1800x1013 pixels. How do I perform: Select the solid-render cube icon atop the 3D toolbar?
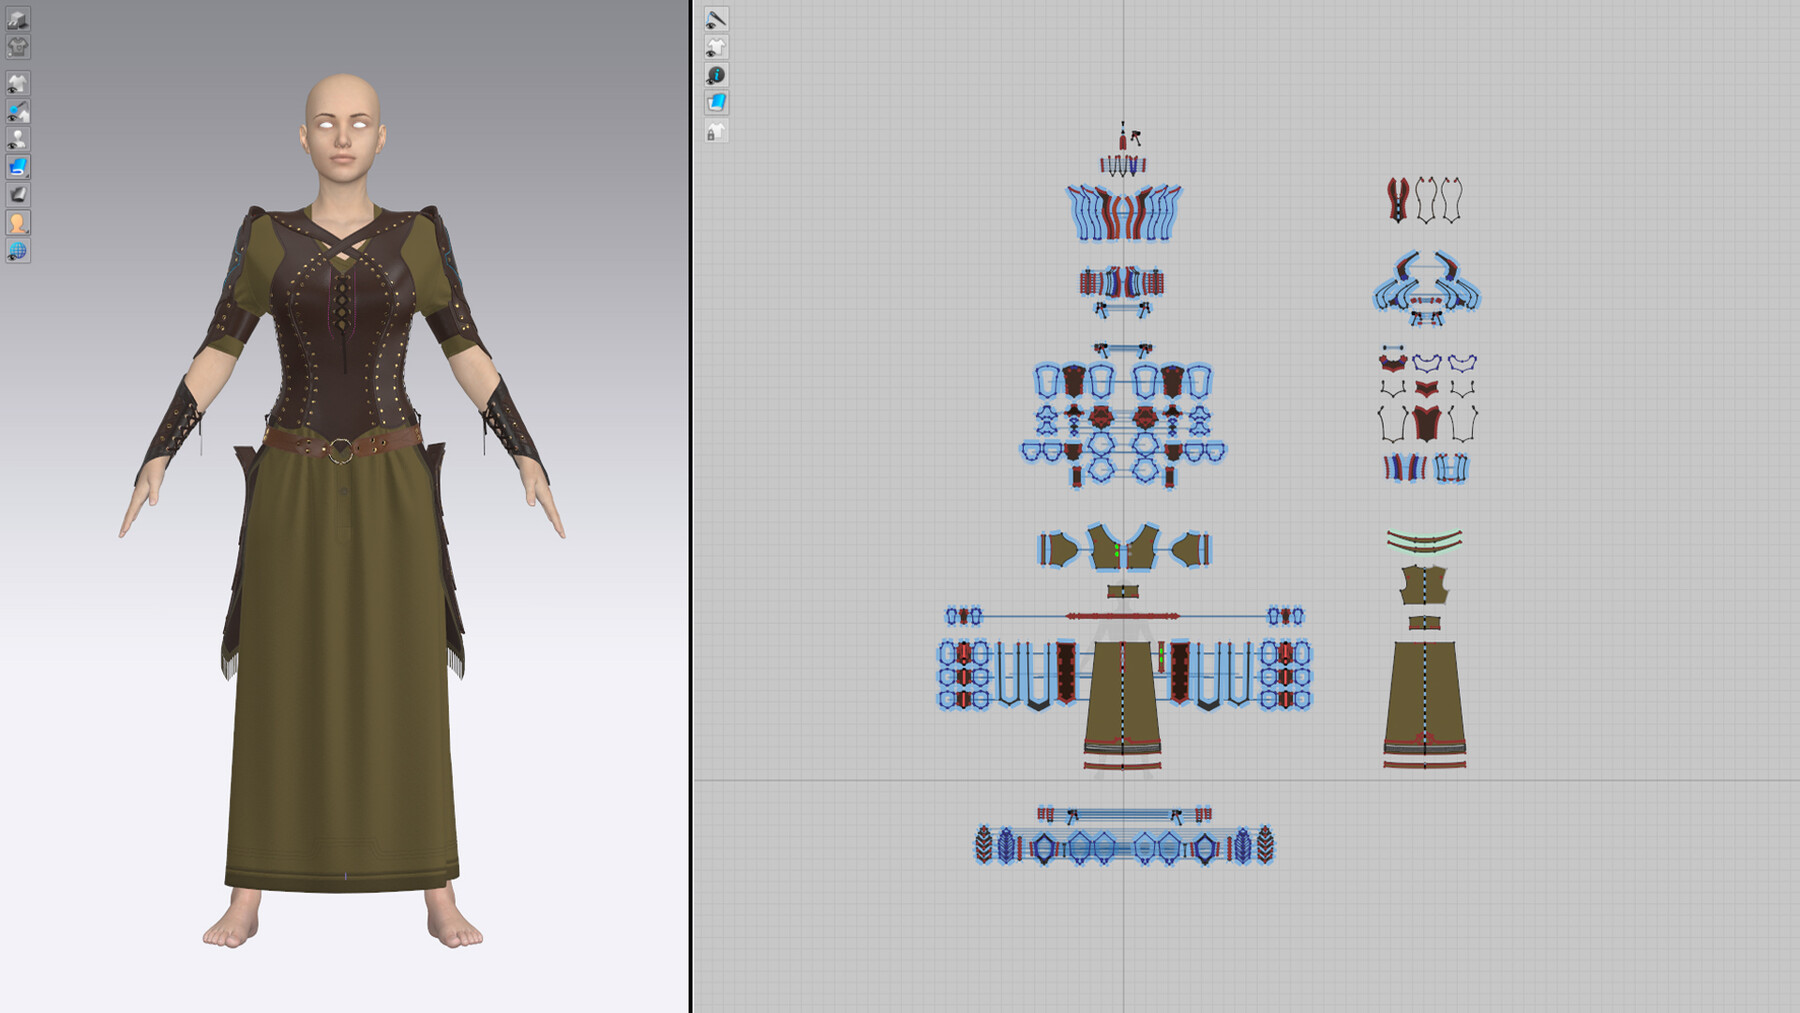tap(17, 20)
